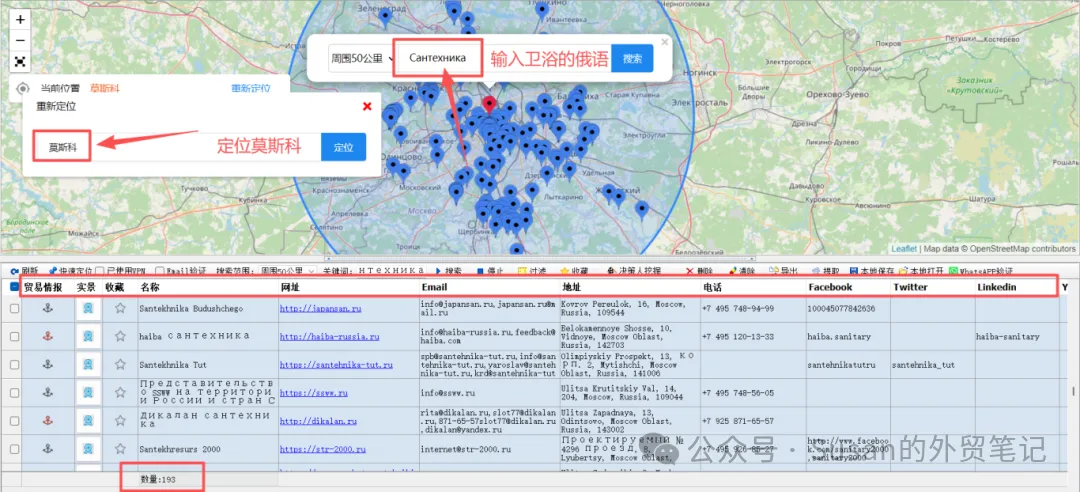Click trade intelligence anchor icon for Santekhnika Tut
Viewport: 1080px width, 492px height.
tap(48, 365)
